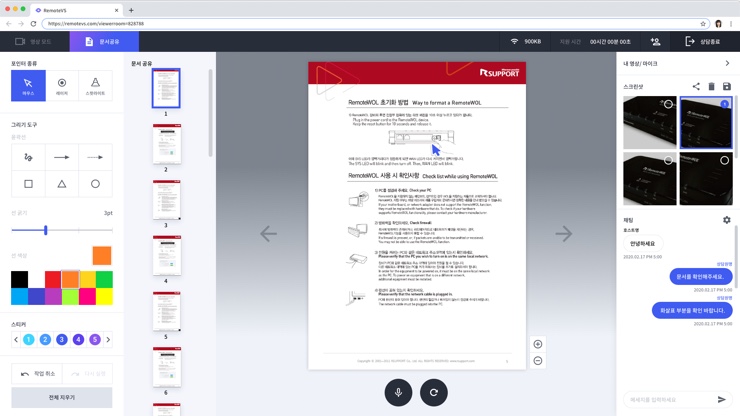Pick the sky blue color swatch
The width and height of the screenshot is (740, 416).
[19, 296]
